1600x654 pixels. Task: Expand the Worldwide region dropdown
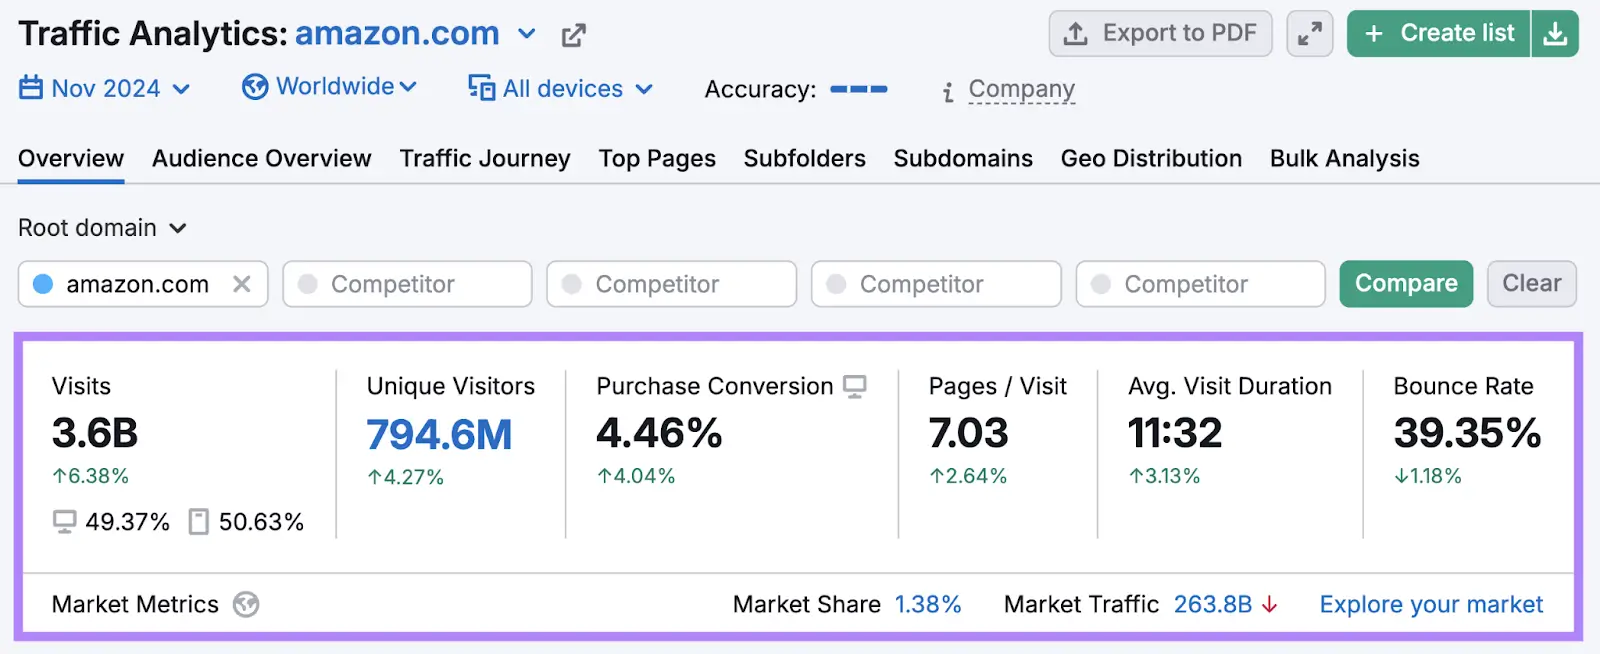coord(329,87)
